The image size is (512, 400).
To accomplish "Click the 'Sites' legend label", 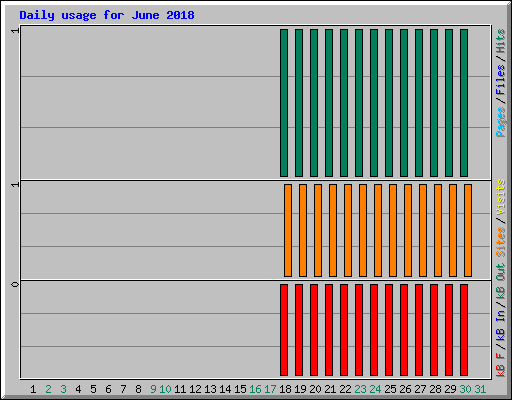I will coord(500,241).
